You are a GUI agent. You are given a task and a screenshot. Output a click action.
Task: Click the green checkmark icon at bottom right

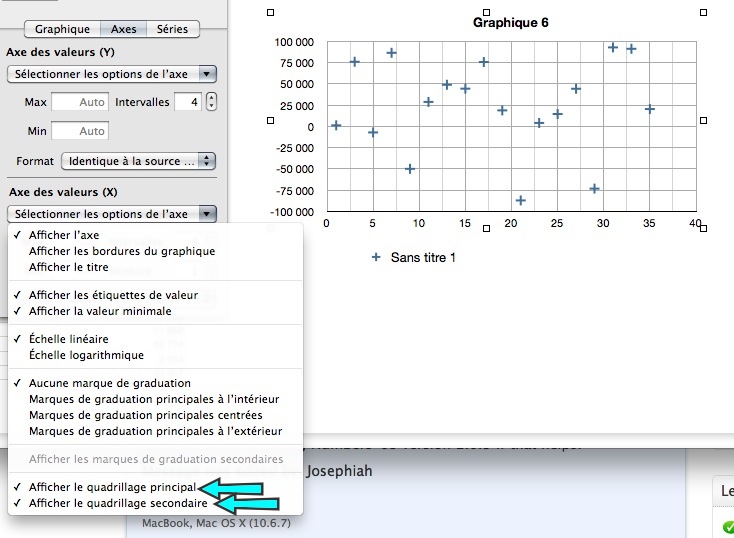[x=728, y=527]
